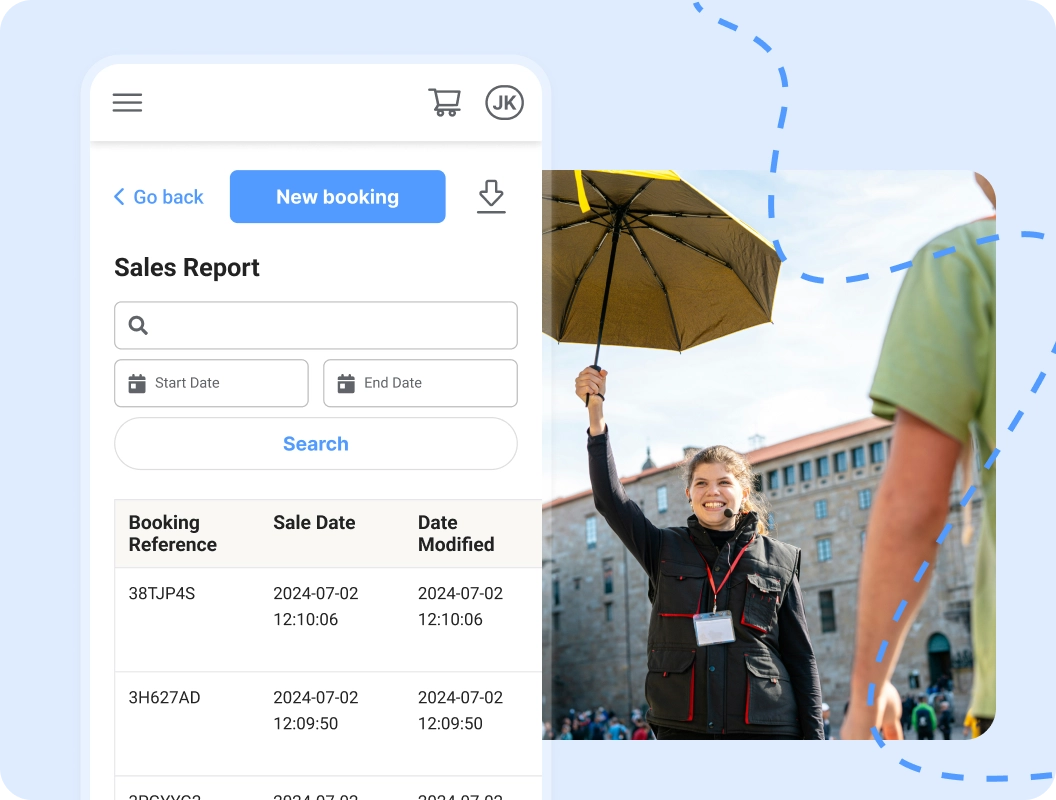The height and width of the screenshot is (800, 1056).
Task: Open the JK user profile avatar
Action: pyautogui.click(x=504, y=102)
